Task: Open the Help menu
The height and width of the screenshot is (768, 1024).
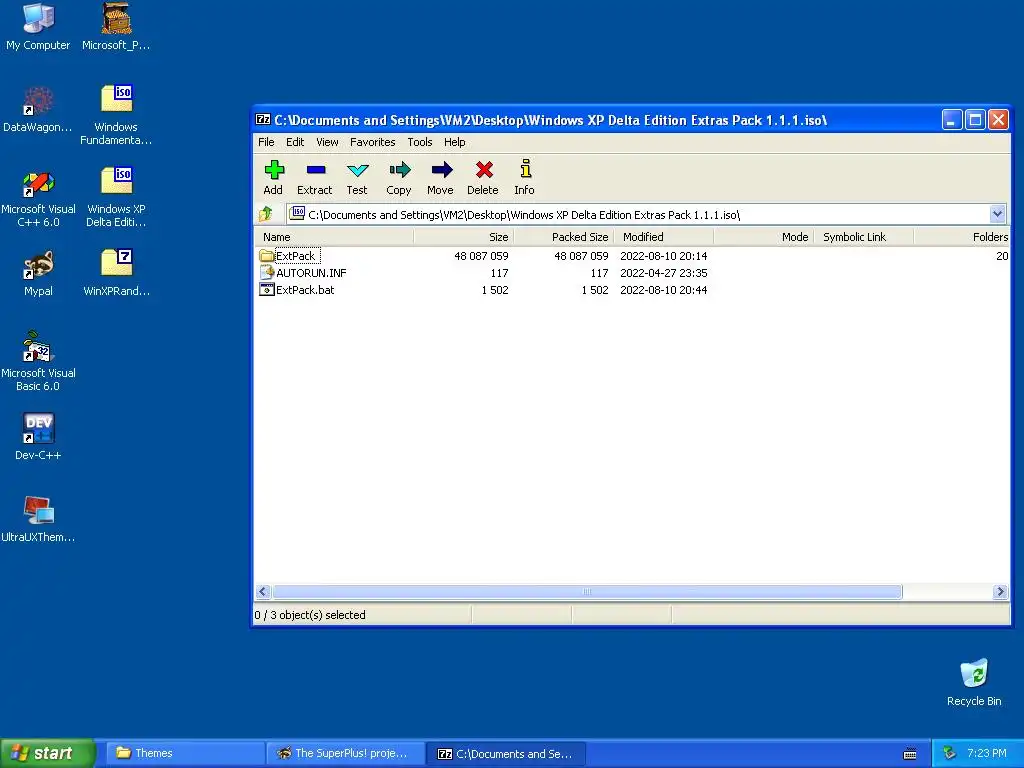Action: [x=455, y=142]
